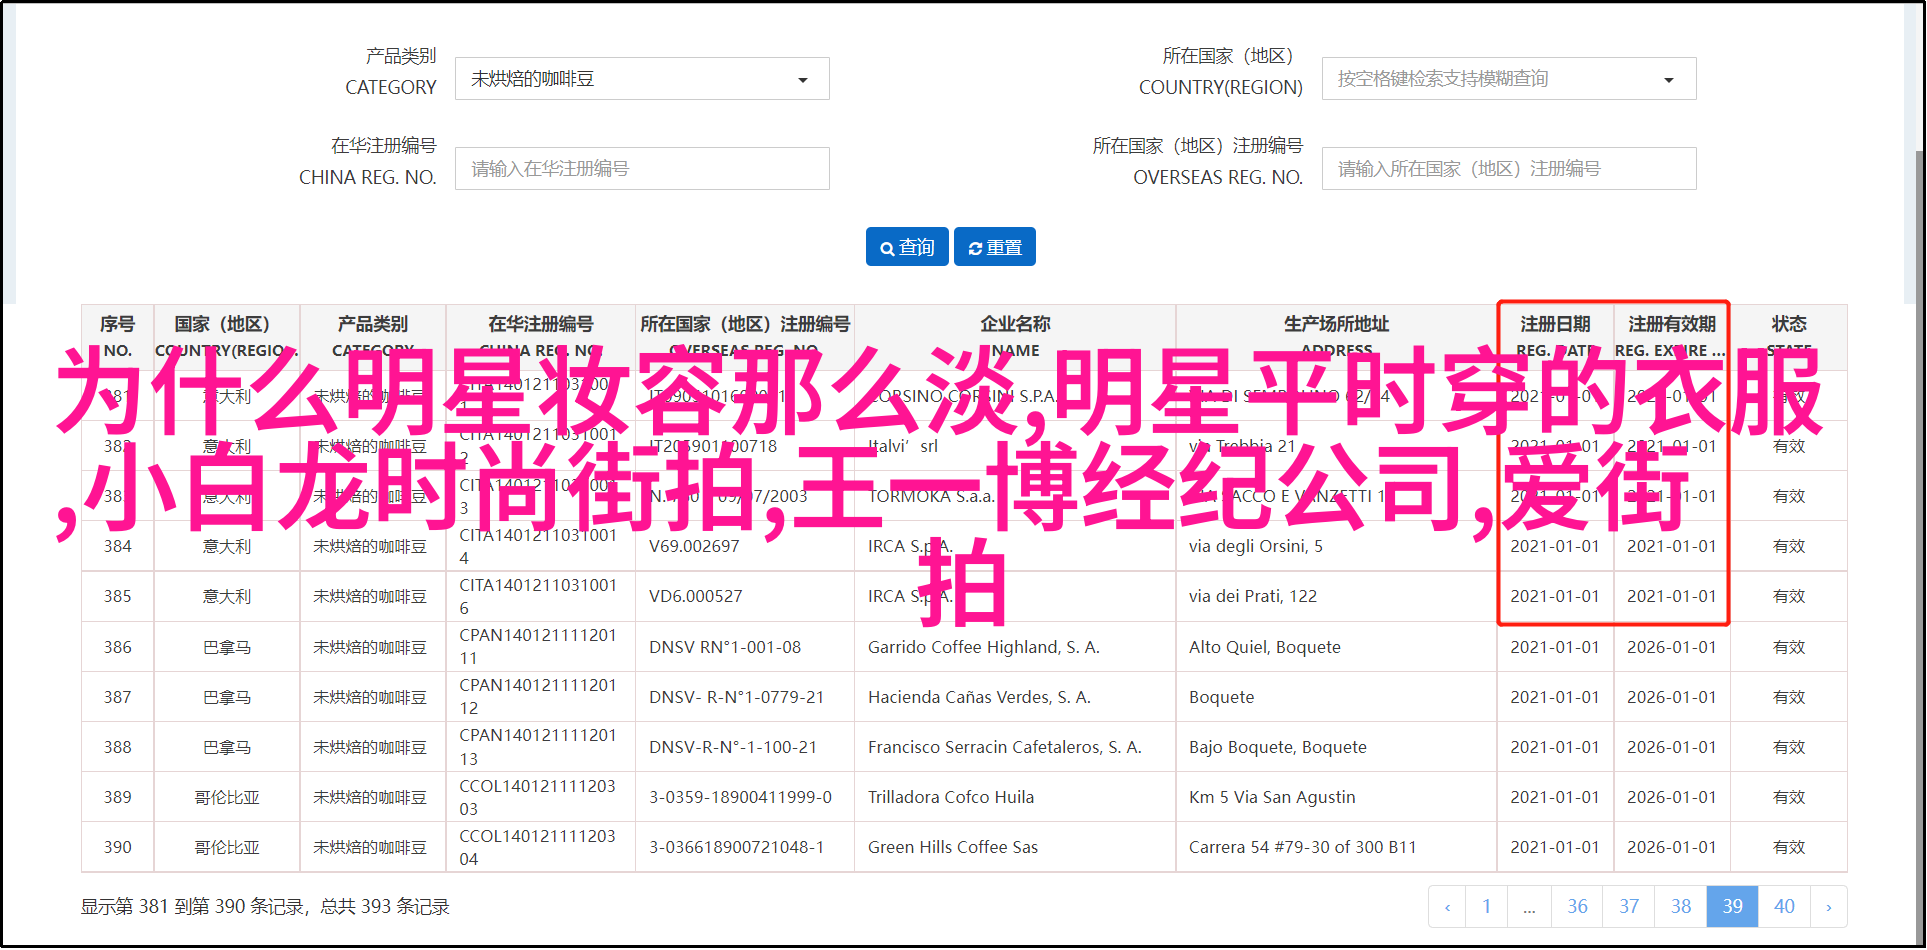This screenshot has width=1927, height=950.
Task: Select the Garrido Coffee Highland row
Action: (x=983, y=647)
